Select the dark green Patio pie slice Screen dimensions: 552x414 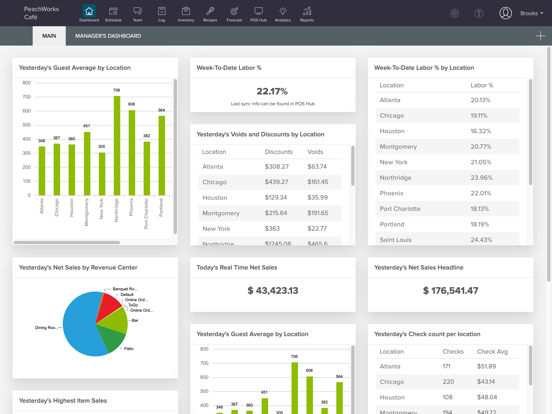(x=113, y=338)
